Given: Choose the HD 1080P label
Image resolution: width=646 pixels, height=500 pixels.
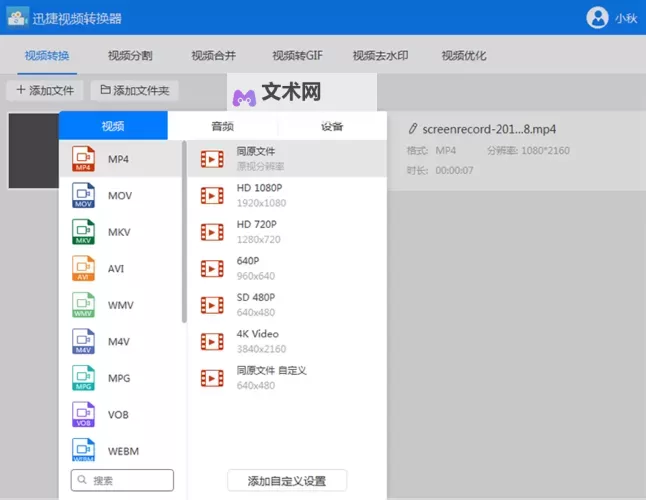Looking at the screenshot, I should (x=260, y=188).
